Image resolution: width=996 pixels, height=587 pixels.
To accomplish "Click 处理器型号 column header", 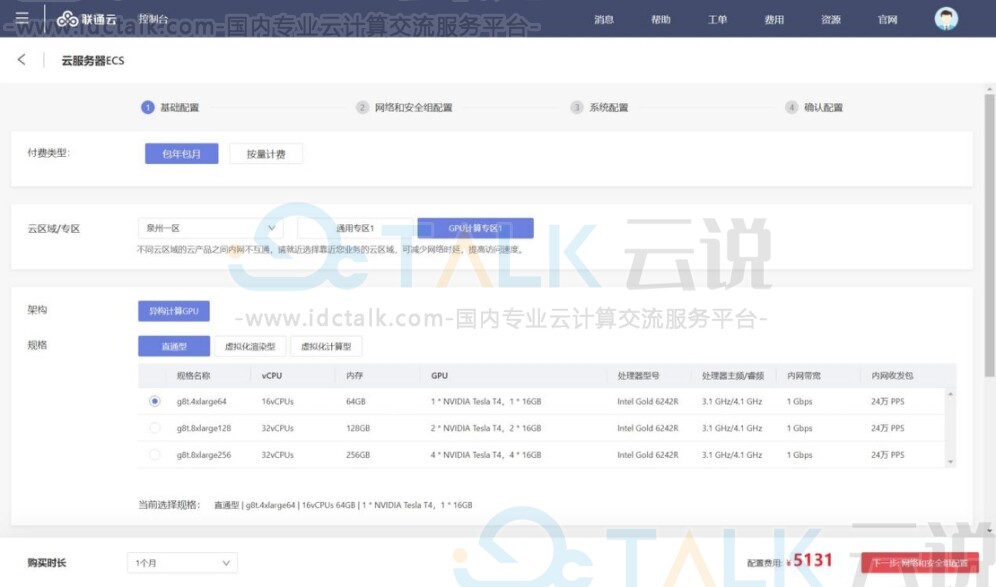I will pyautogui.click(x=638, y=375).
